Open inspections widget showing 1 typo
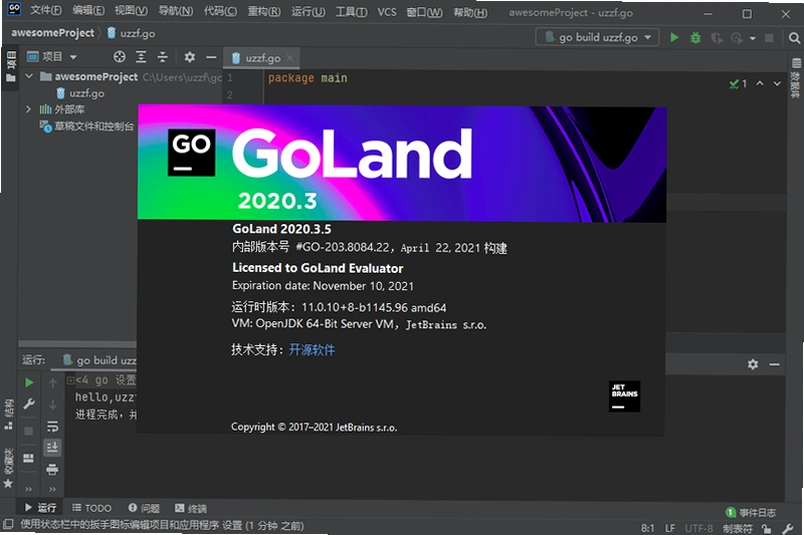This screenshot has width=804, height=535. tap(738, 83)
